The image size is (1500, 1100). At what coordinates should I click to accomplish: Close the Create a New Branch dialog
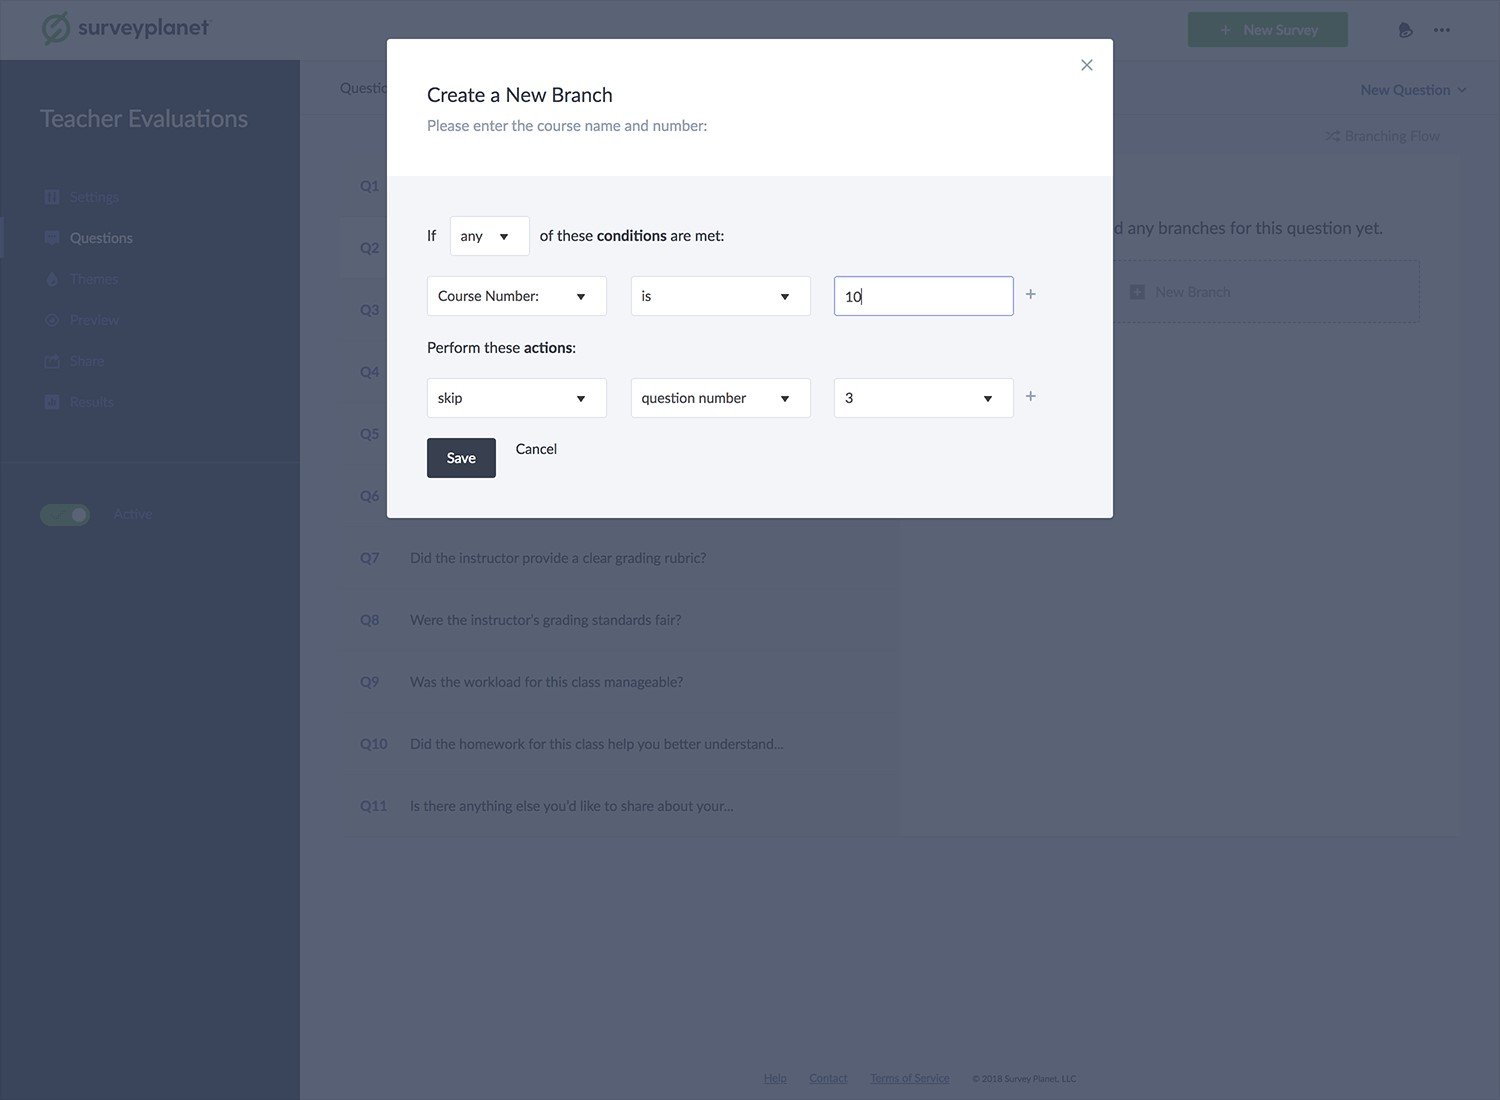point(1086,65)
